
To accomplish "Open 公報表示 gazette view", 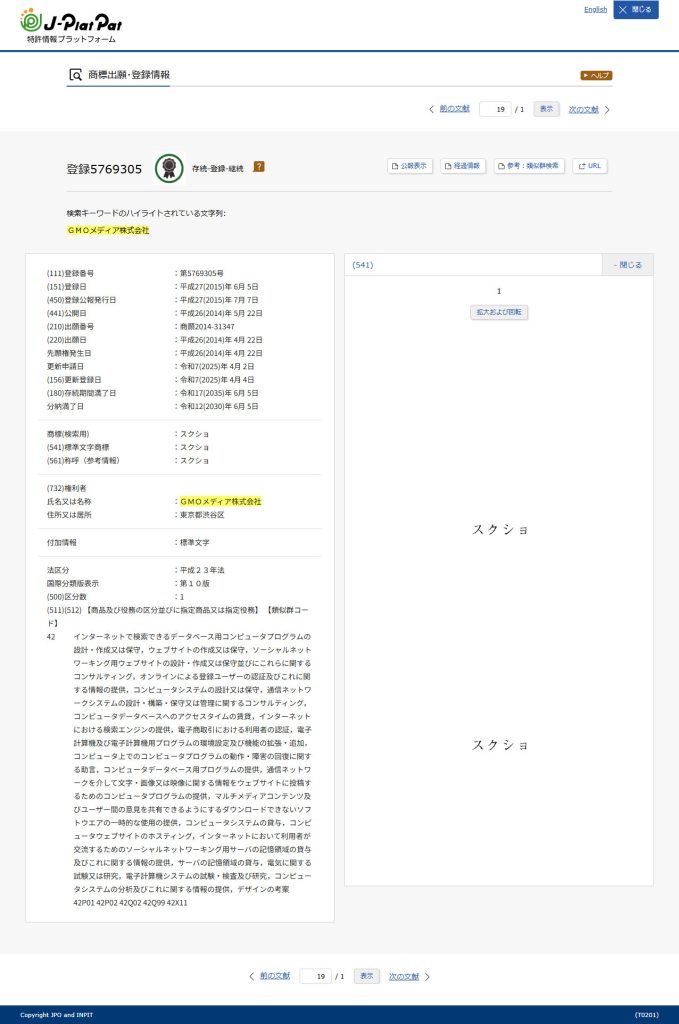I will tap(410, 166).
